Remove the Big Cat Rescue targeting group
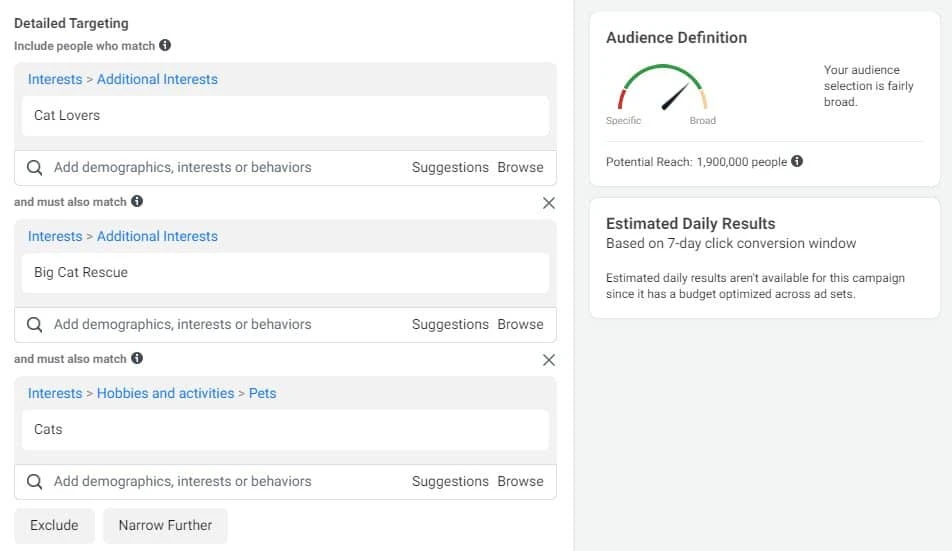952x551 pixels. [x=548, y=203]
